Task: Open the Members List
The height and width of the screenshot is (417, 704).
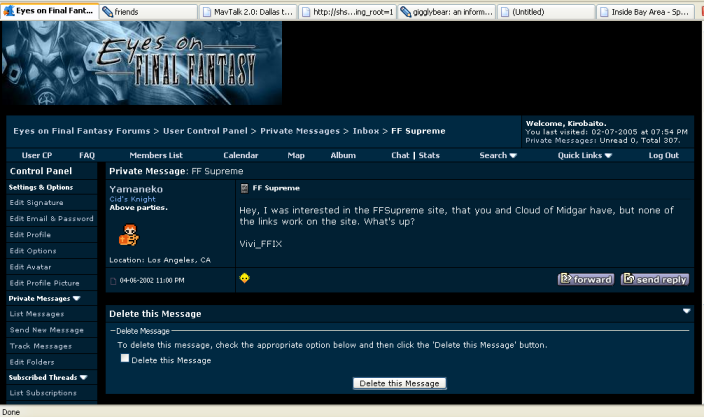Action: click(x=156, y=155)
